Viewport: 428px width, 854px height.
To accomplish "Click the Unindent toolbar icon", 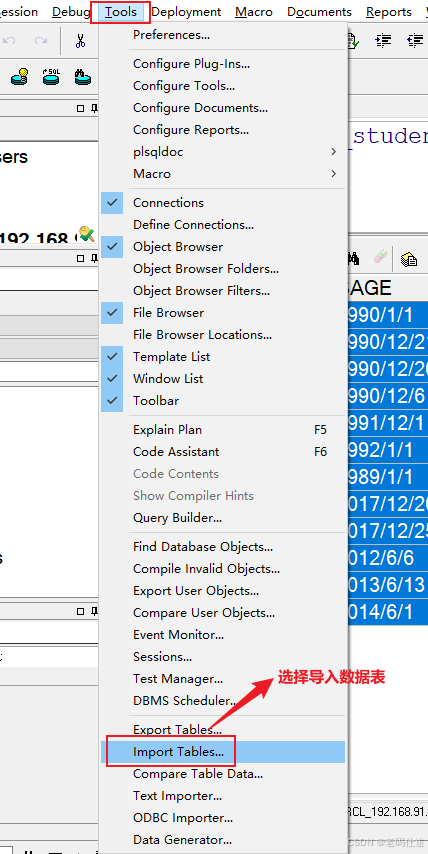I will pyautogui.click(x=415, y=40).
